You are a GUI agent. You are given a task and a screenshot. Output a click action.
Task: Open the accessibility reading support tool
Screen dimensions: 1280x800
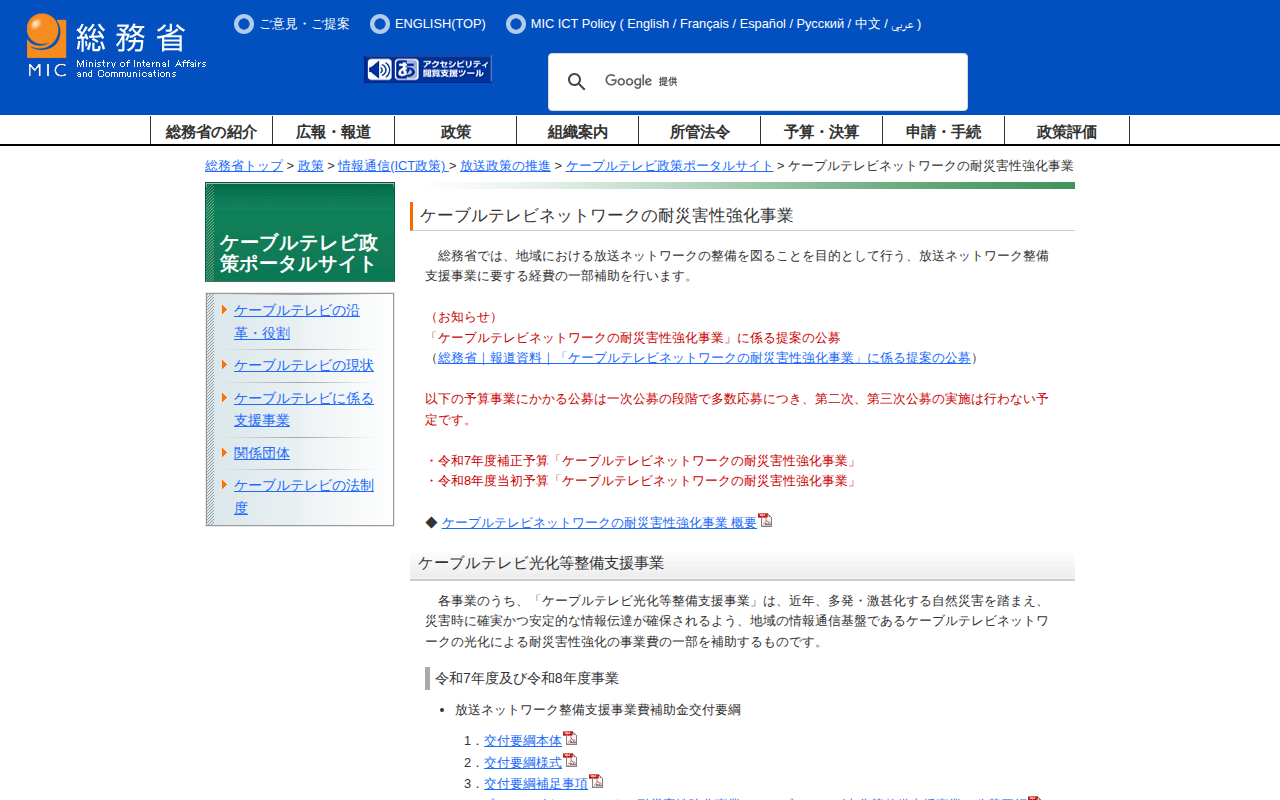428,69
